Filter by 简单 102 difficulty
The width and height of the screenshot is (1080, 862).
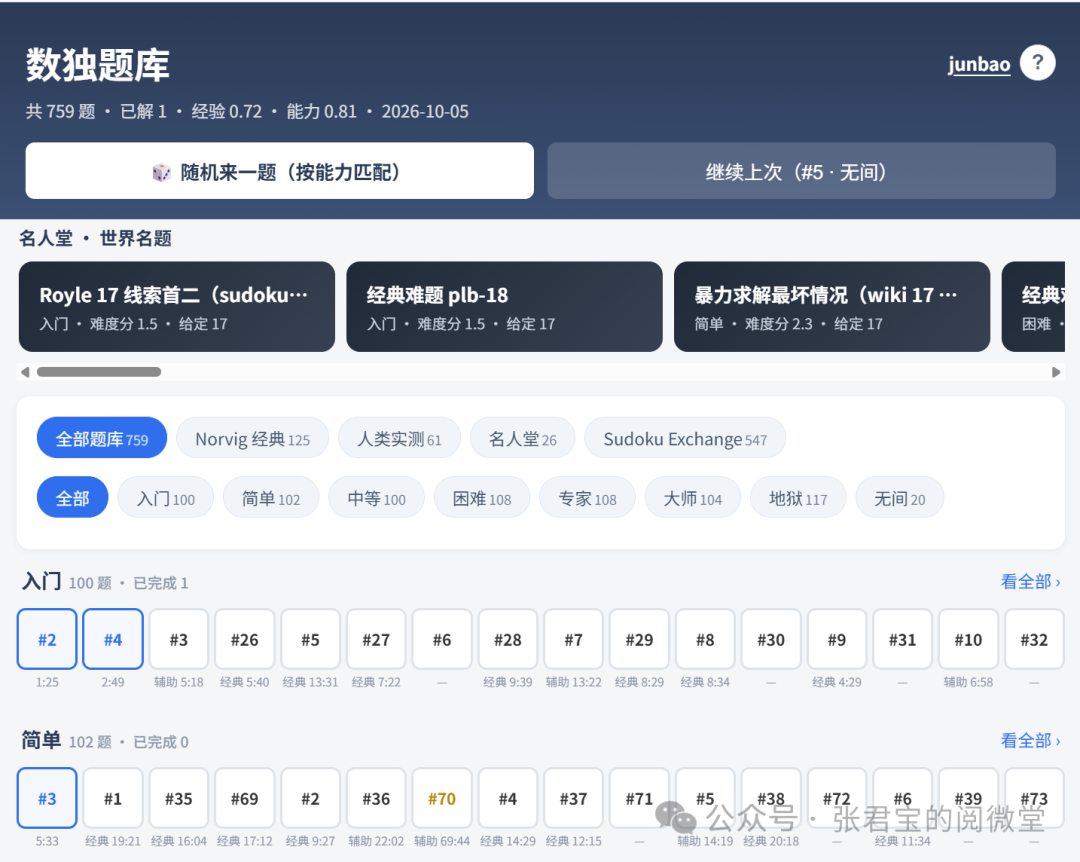click(x=271, y=497)
